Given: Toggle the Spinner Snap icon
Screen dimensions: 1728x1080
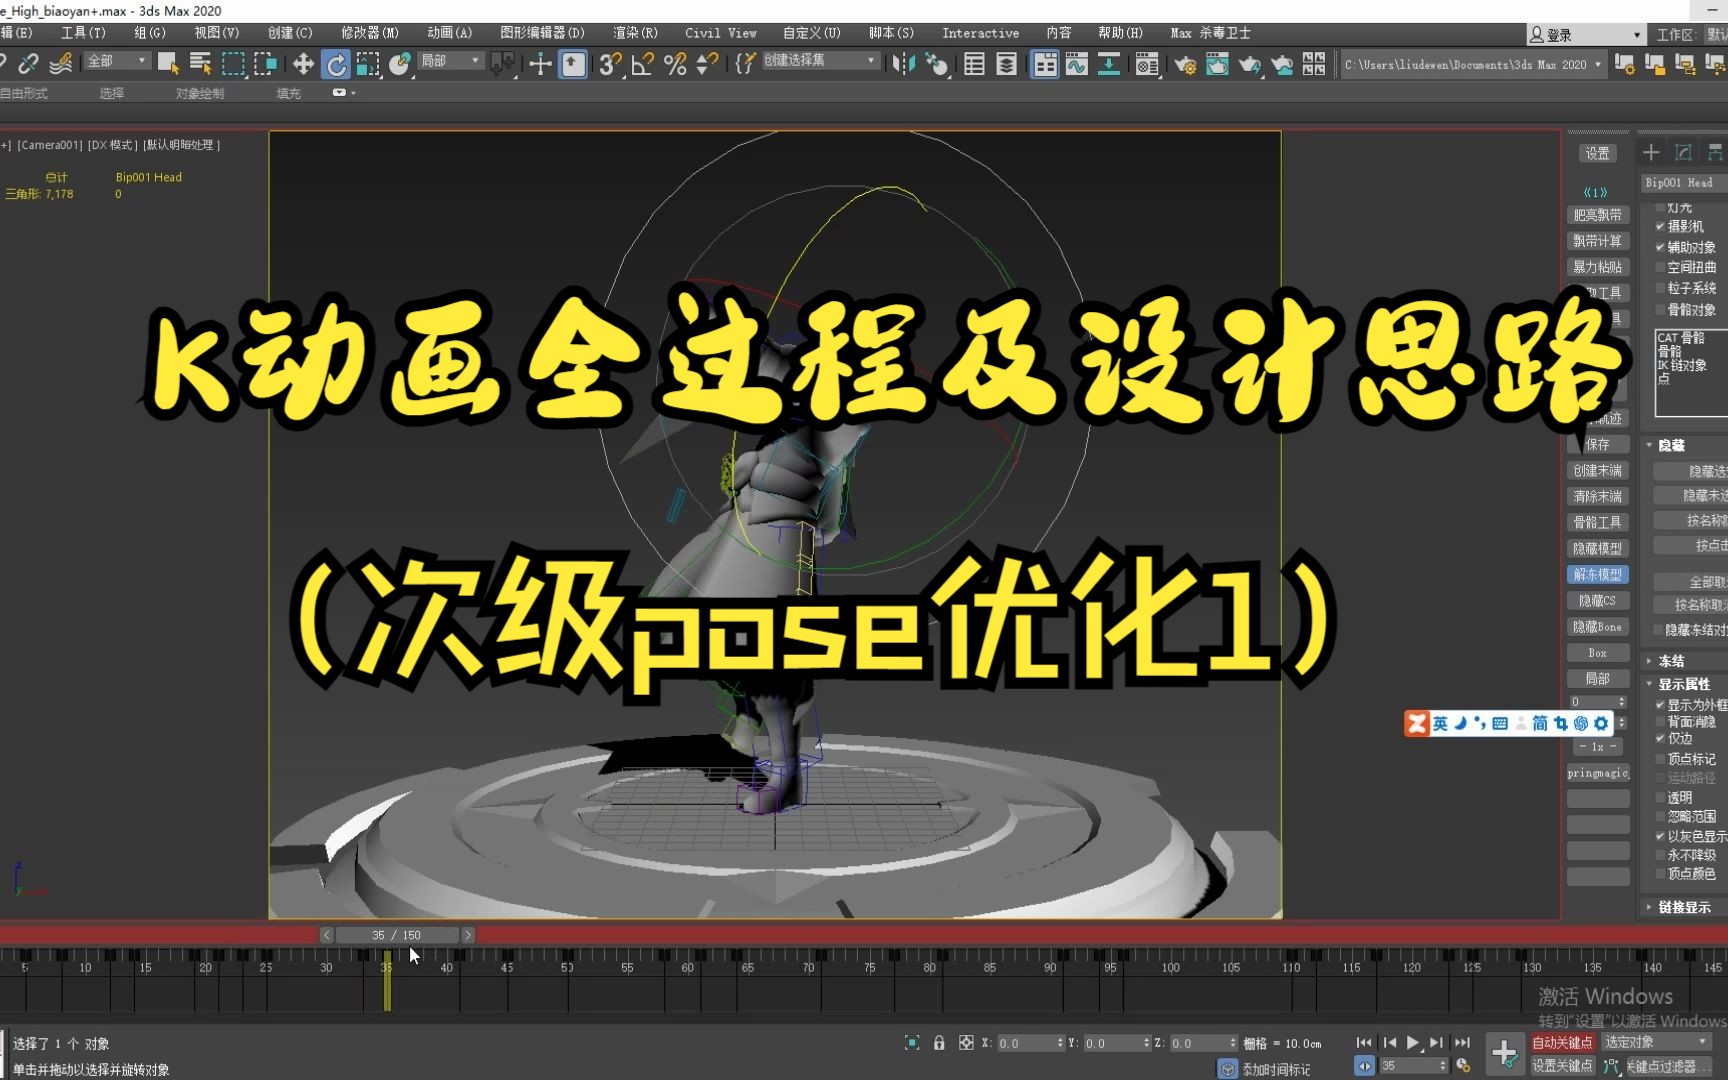Looking at the screenshot, I should (x=707, y=64).
